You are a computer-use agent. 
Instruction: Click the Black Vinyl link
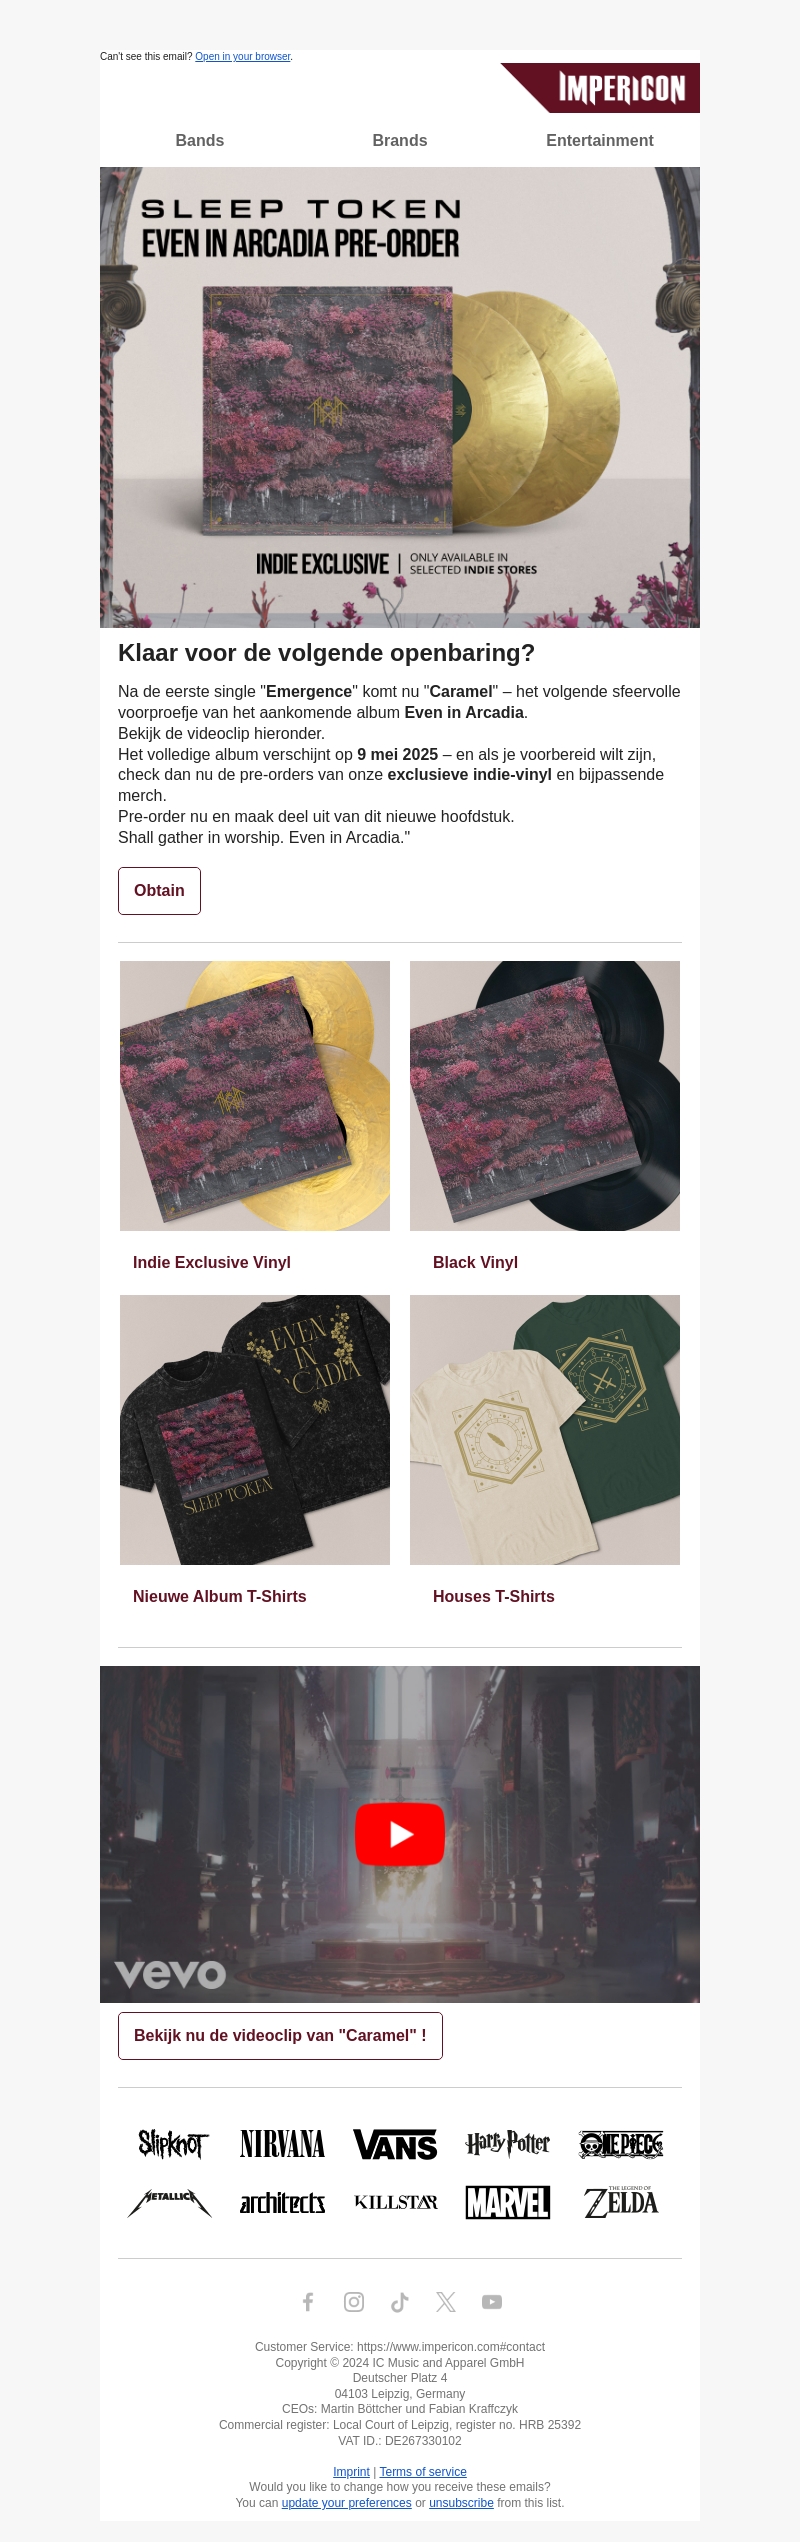pos(475,1263)
